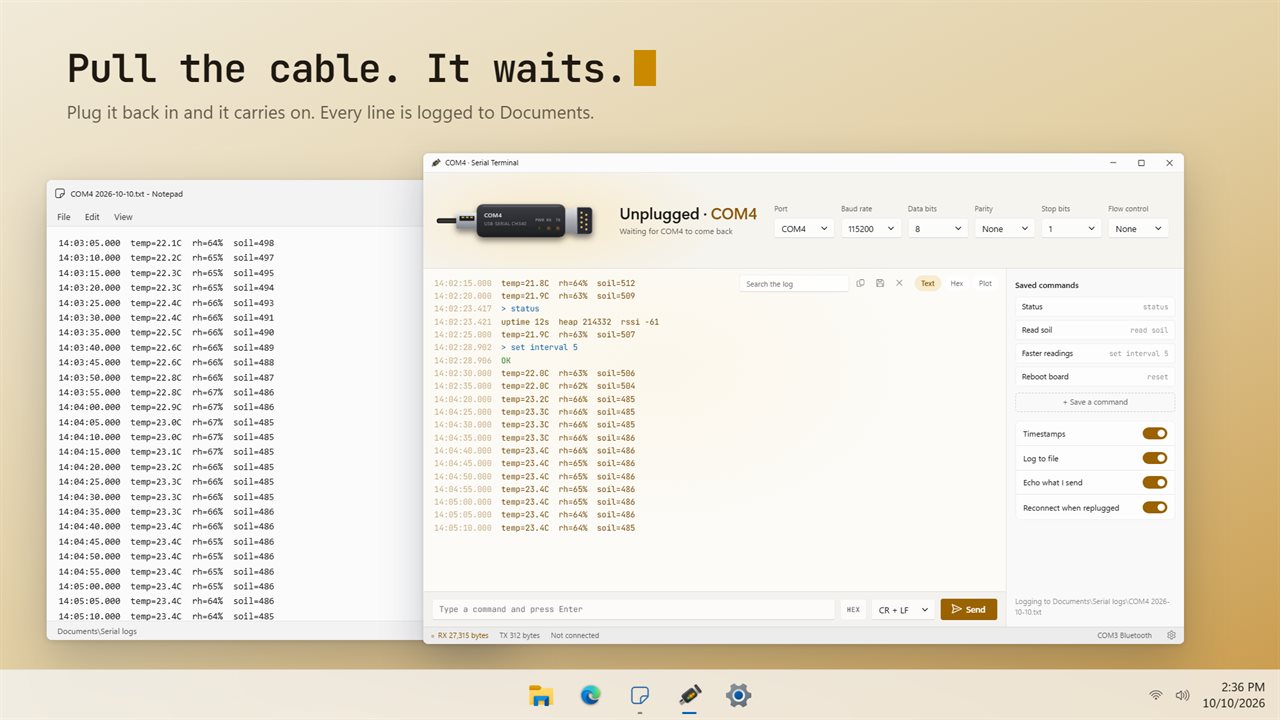
Task: Toggle the Timestamps switch
Action: (1155, 434)
